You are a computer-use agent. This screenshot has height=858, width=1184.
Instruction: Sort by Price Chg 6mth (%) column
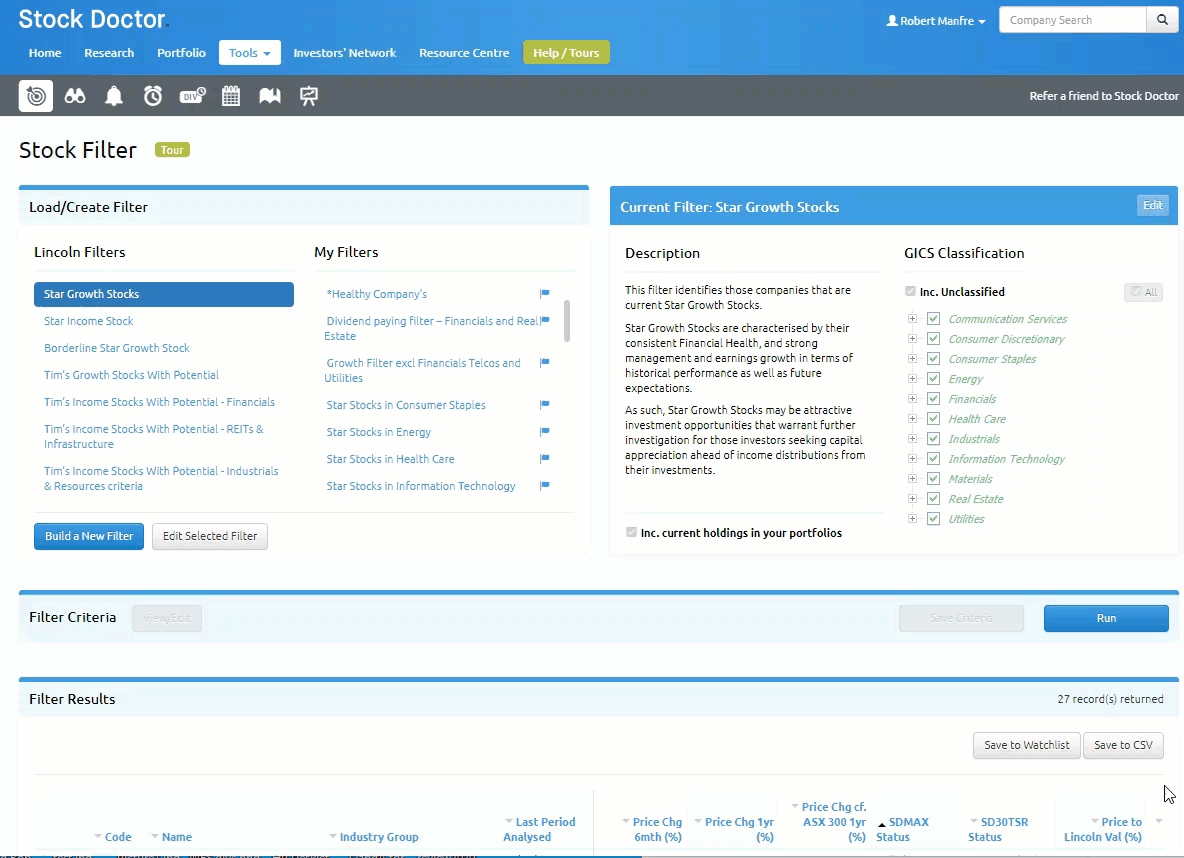657,829
